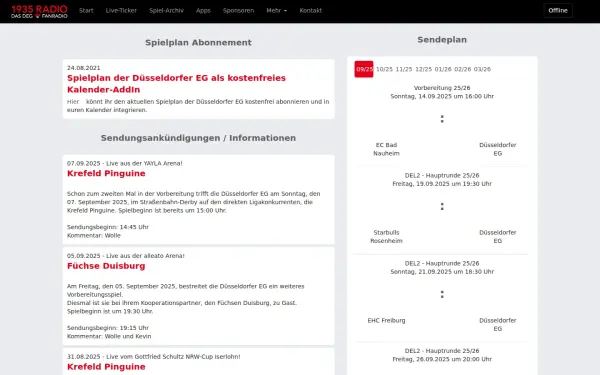The width and height of the screenshot is (600, 375).
Task: Click 'Kommentar: Wolle und Kevin' text
Action: click(109, 336)
